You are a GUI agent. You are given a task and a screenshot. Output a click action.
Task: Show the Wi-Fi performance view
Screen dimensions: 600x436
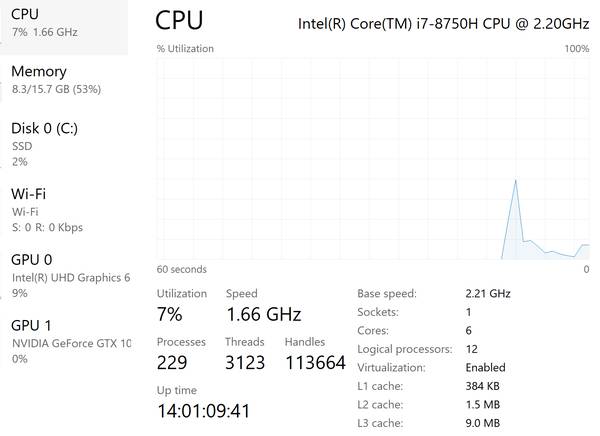(x=60, y=202)
